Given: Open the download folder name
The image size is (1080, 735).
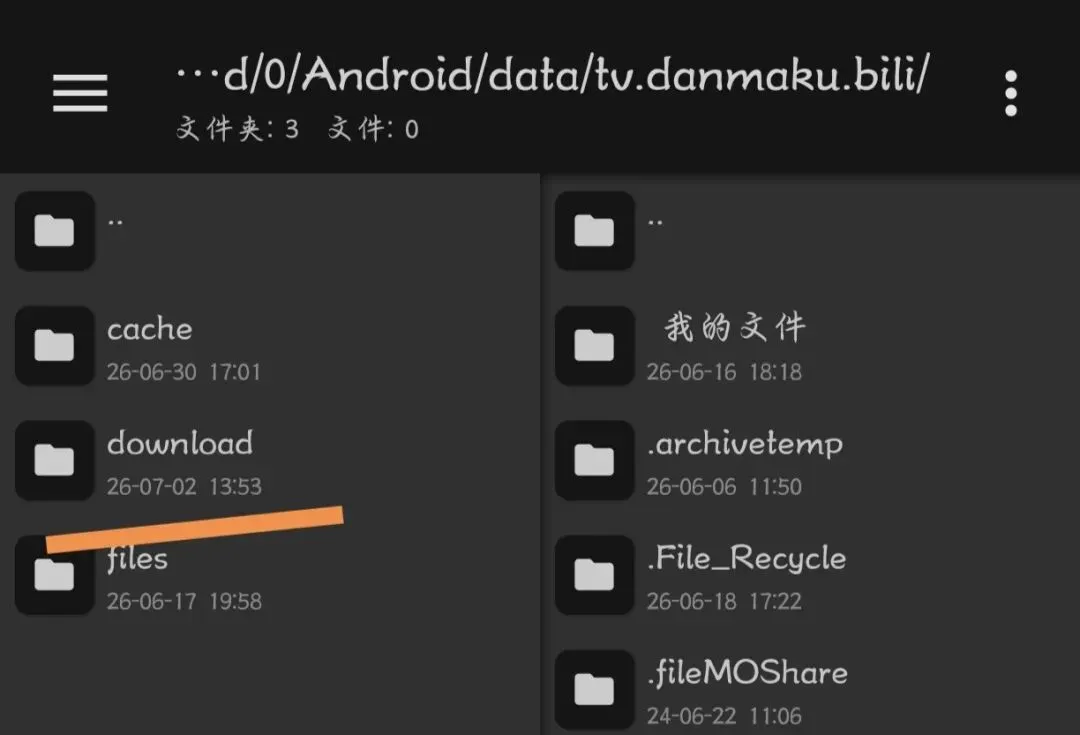Looking at the screenshot, I should (180, 443).
